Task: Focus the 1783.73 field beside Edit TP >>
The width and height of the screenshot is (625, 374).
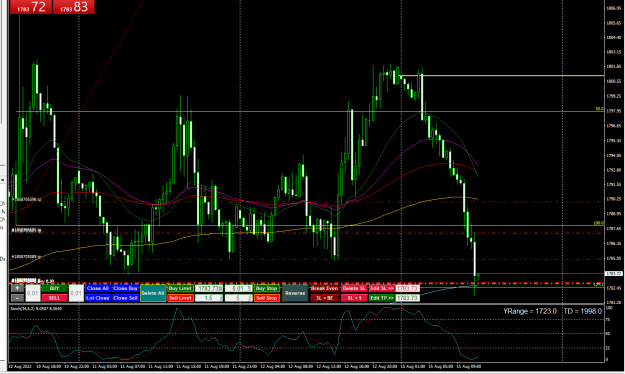Action: 407,298
